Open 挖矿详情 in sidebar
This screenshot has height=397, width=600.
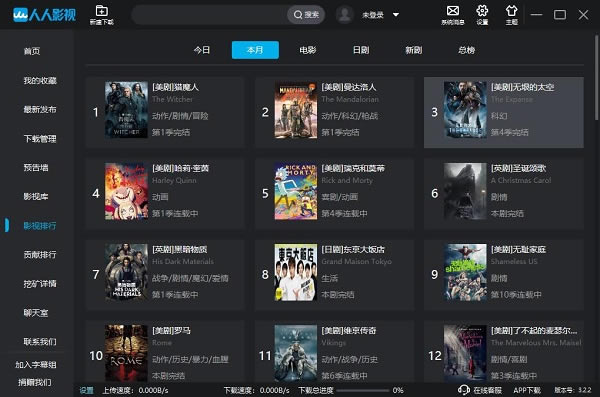(40, 283)
